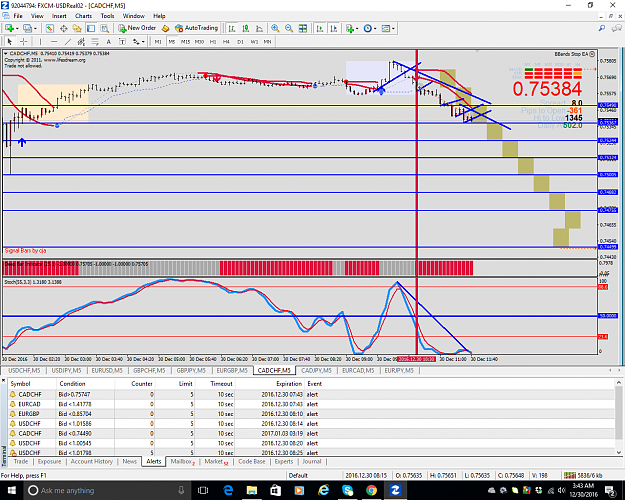Toggle the AutoTrading button
The image size is (625, 500).
click(197, 28)
